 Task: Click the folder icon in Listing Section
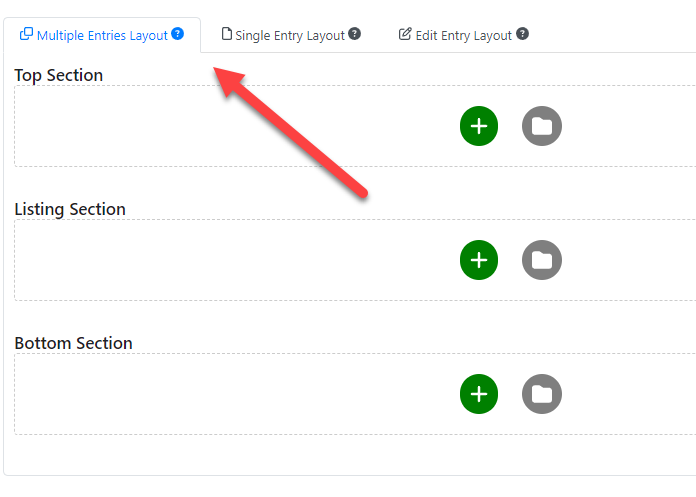pos(542,260)
